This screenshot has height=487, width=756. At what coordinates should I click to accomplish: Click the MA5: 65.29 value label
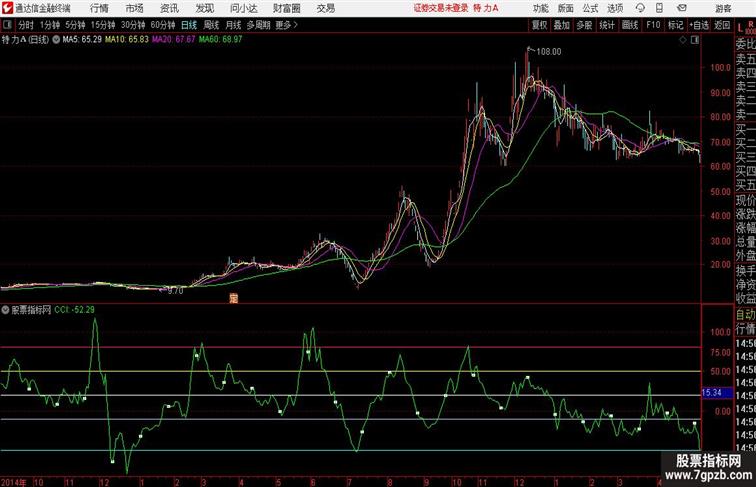[x=82, y=40]
